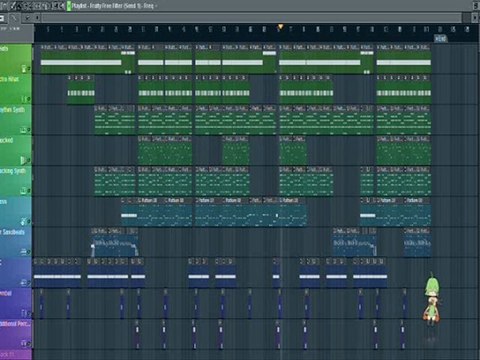The width and height of the screenshot is (480, 360).
Task: Click the Electro Hihat track icon
Action: coord(24,99)
